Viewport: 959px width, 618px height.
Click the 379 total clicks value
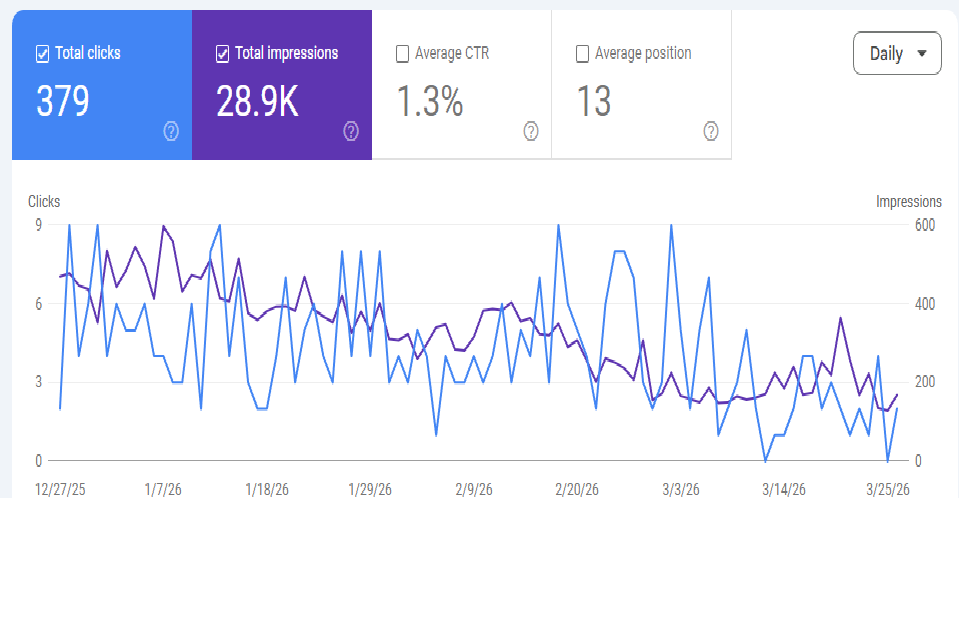(63, 102)
